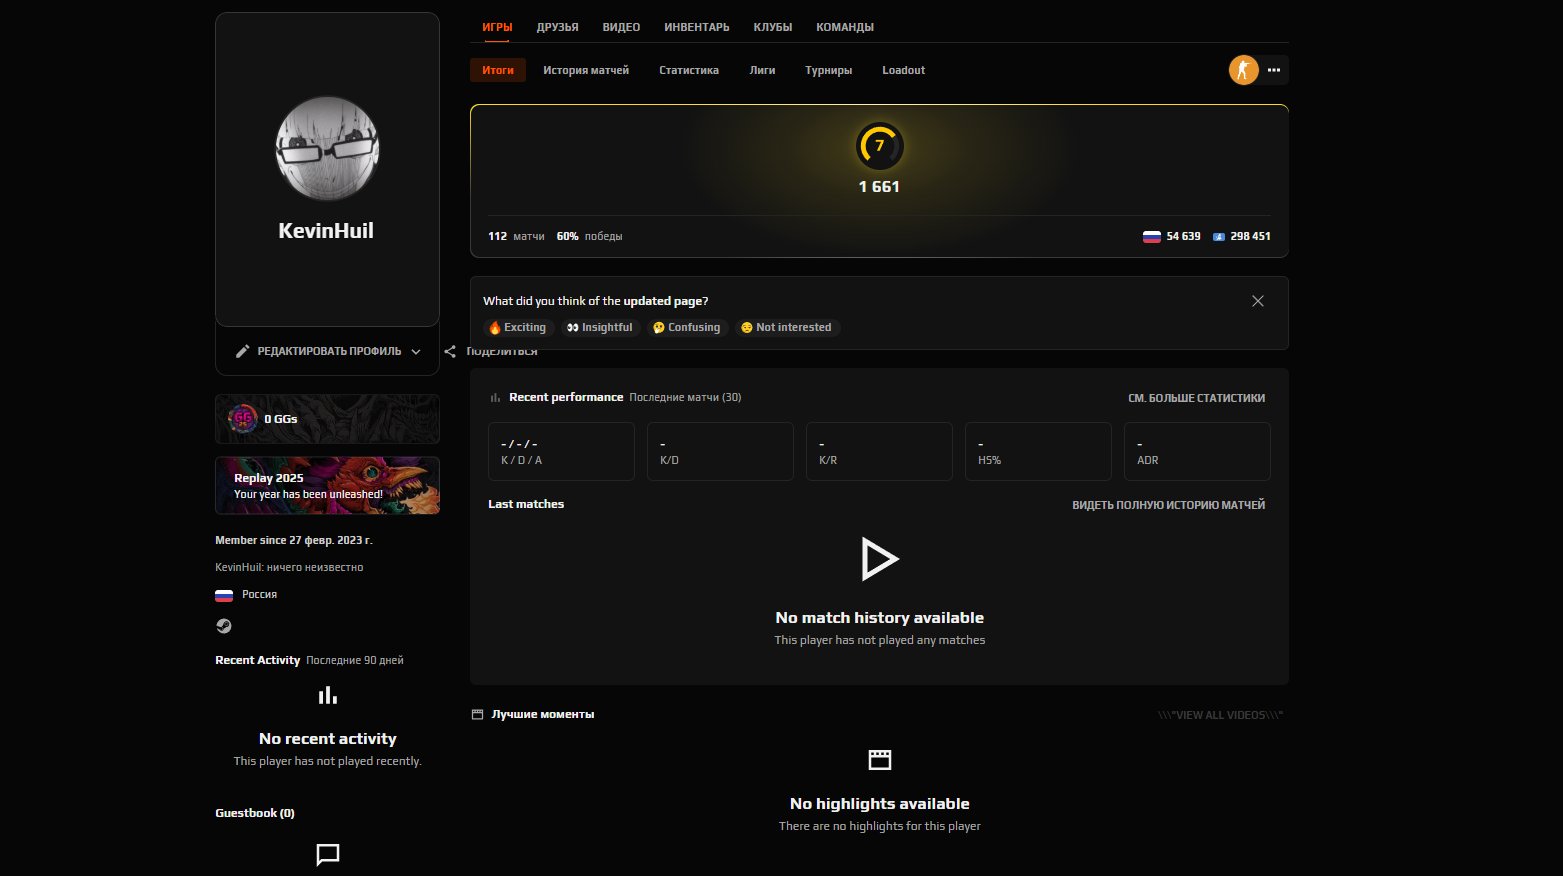Screen dimensions: 1563x876
Task: Switch to the ДРУЗЬЯ tab
Action: click(557, 27)
